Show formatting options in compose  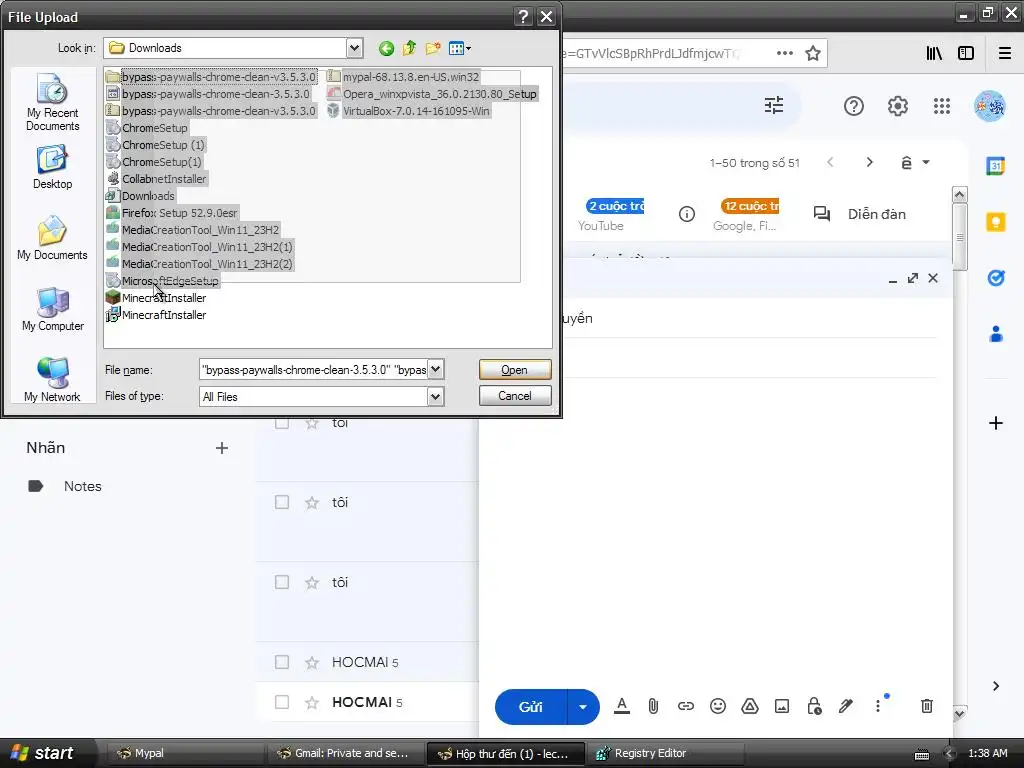coord(622,706)
